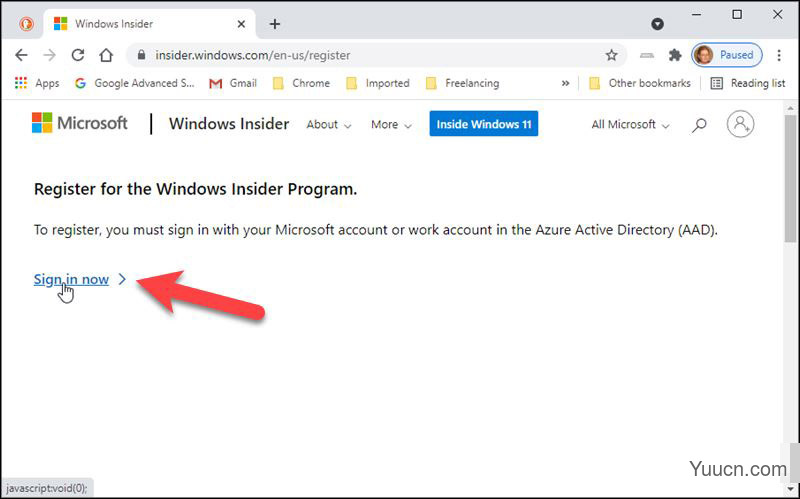Go to the Windows Insider home link
The height and width of the screenshot is (499, 800).
[x=229, y=123]
